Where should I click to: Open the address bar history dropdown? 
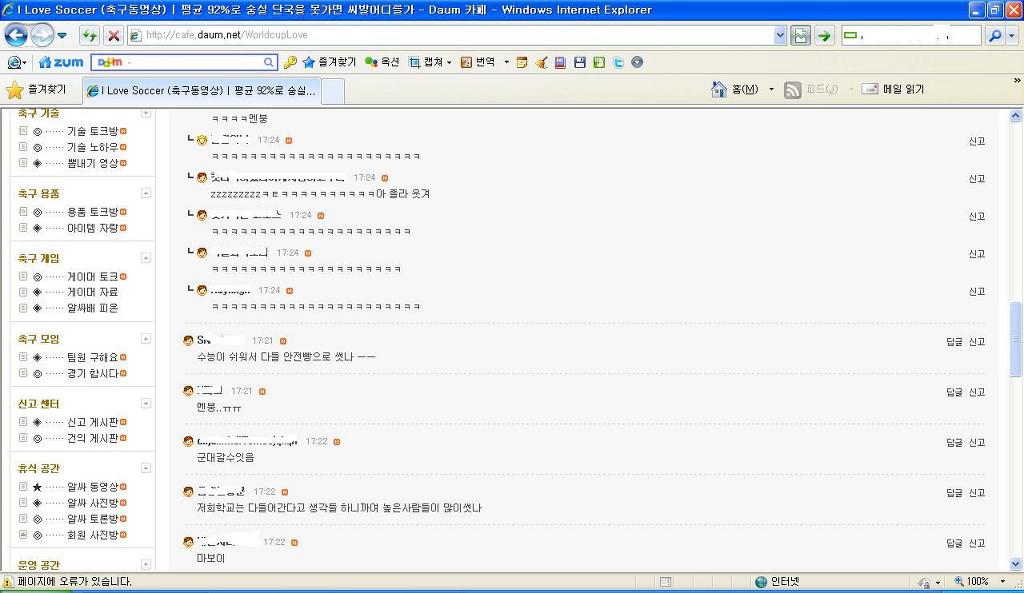[782, 34]
